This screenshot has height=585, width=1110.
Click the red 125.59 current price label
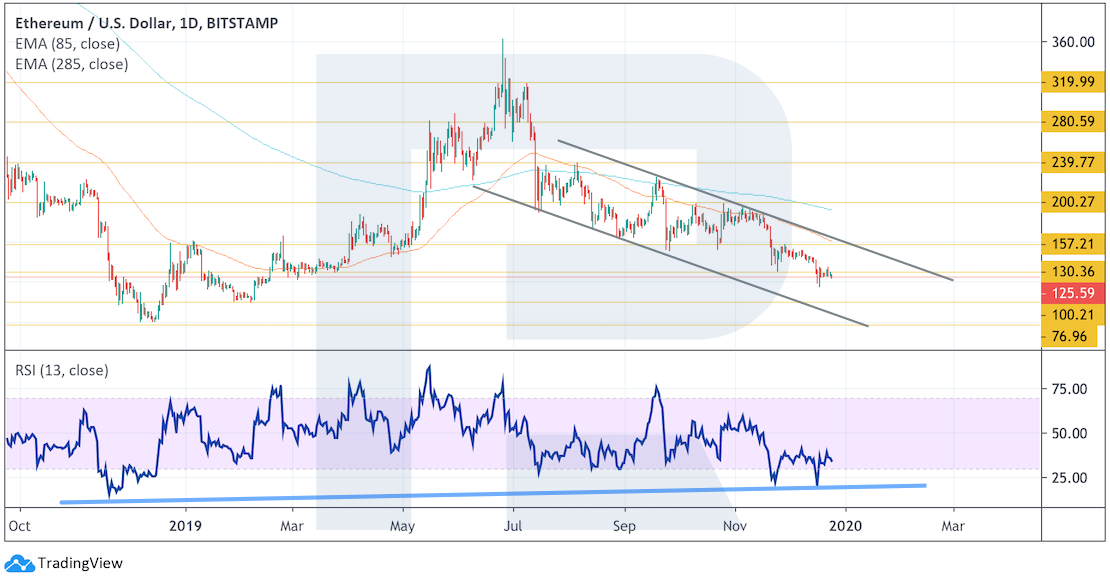[1073, 293]
